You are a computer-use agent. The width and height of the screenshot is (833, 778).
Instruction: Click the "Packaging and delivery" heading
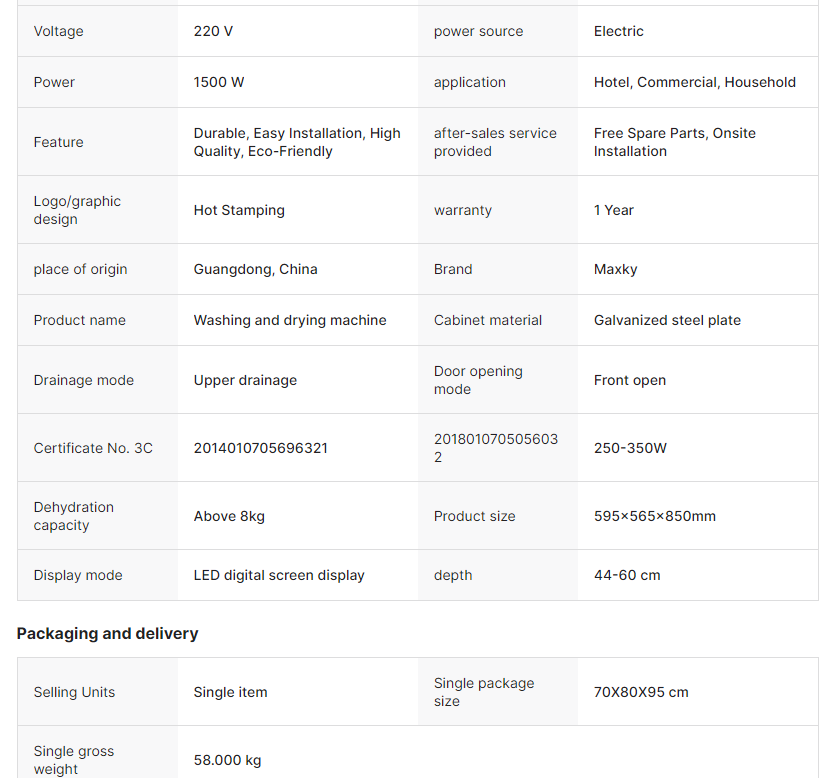coord(107,633)
